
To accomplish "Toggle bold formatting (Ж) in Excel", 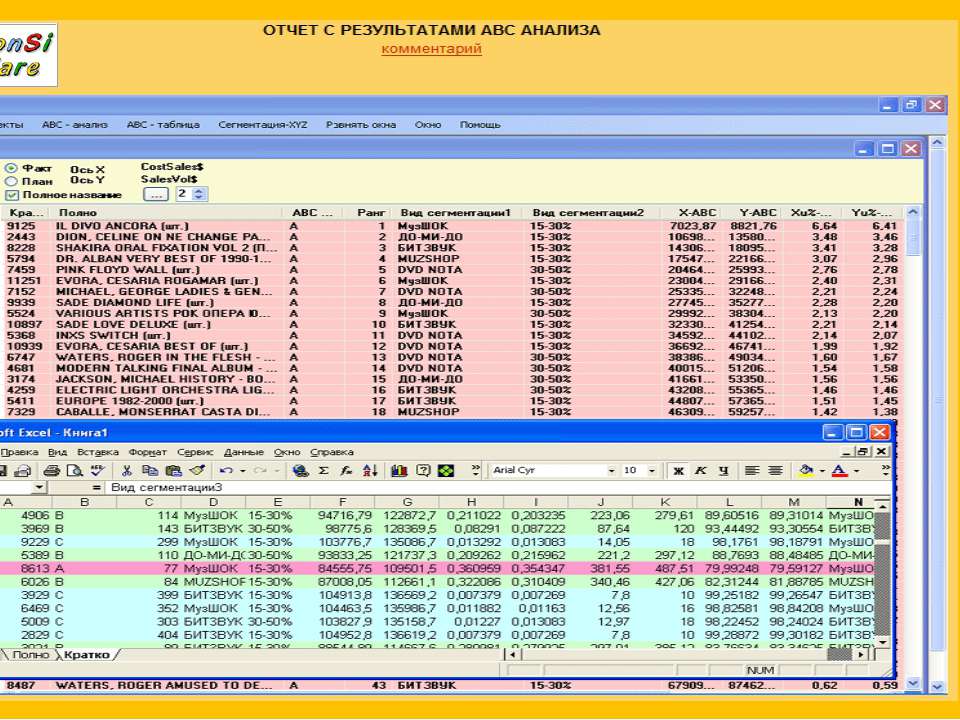I will (x=678, y=470).
